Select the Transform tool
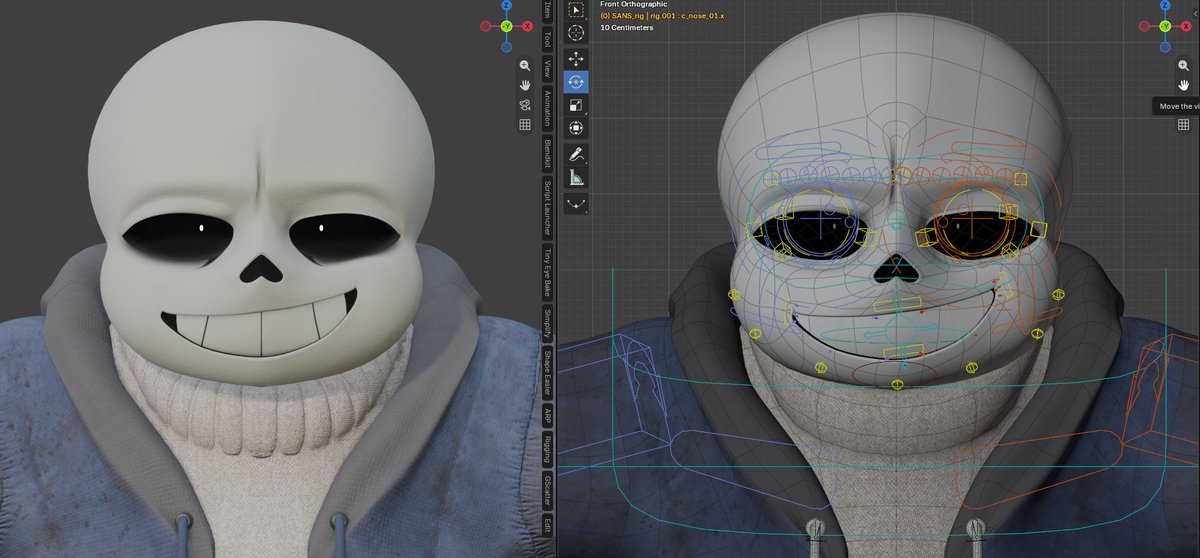The width and height of the screenshot is (1200, 558). tap(577, 128)
